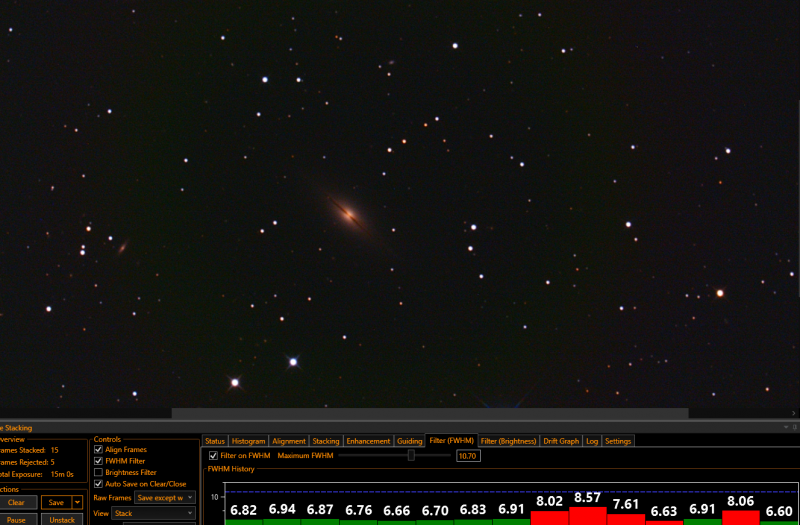Click the Maximum FWHM label

pyautogui.click(x=306, y=455)
